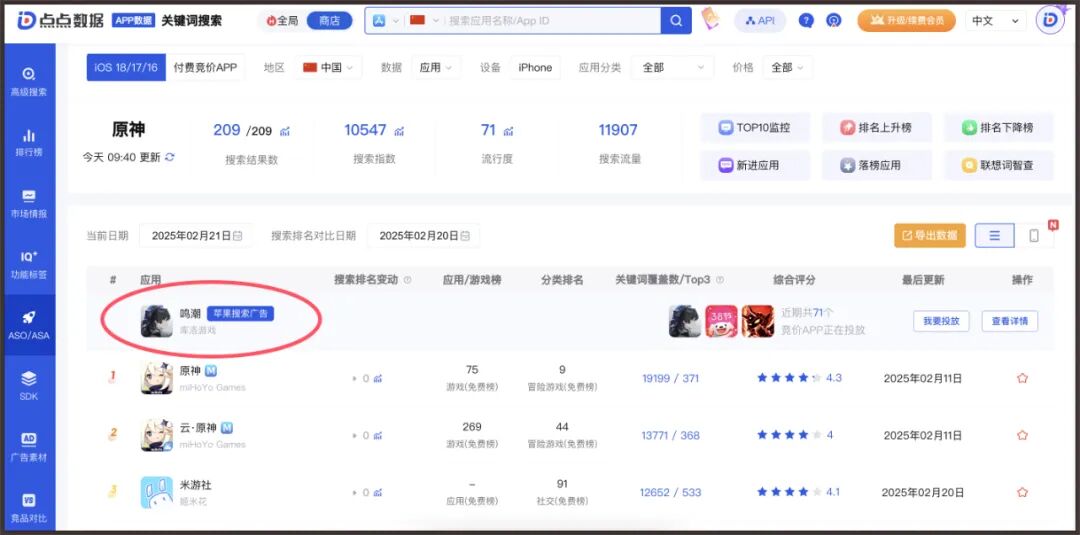
Task: Open the 云·原神 app name link
Action: [x=197, y=428]
